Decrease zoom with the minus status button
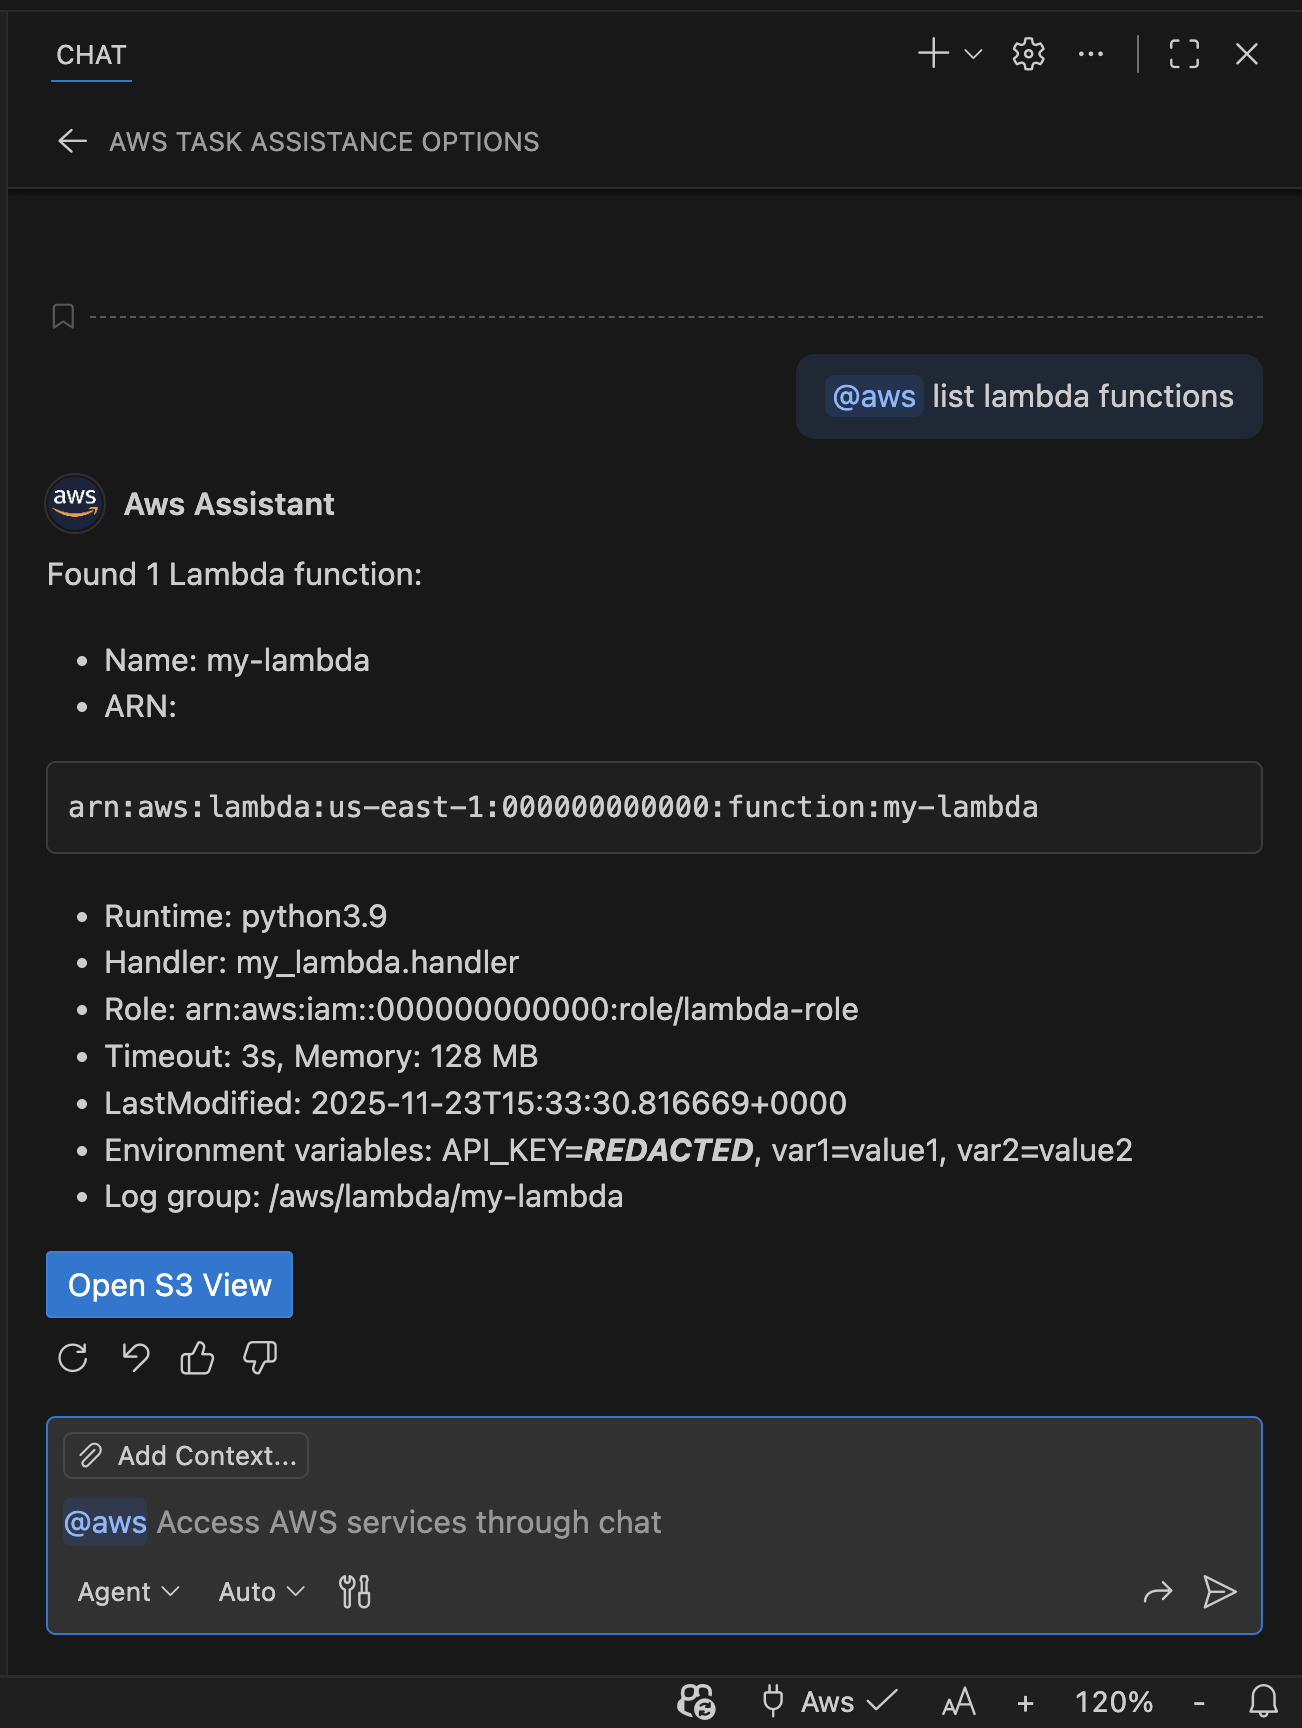Viewport: 1302px width, 1728px height. (1199, 1702)
